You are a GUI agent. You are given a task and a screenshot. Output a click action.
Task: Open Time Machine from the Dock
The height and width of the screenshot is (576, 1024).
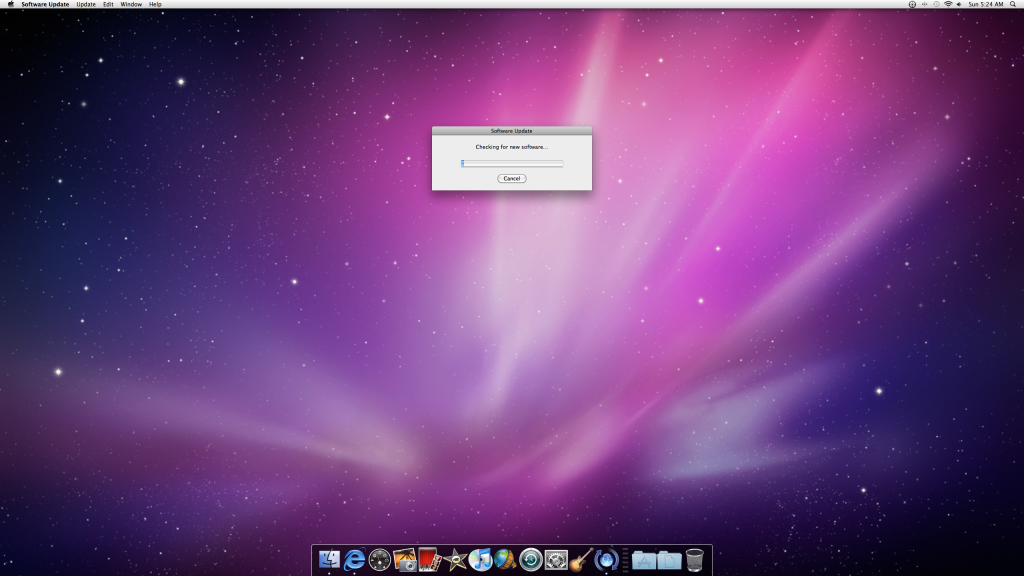pyautogui.click(x=530, y=560)
